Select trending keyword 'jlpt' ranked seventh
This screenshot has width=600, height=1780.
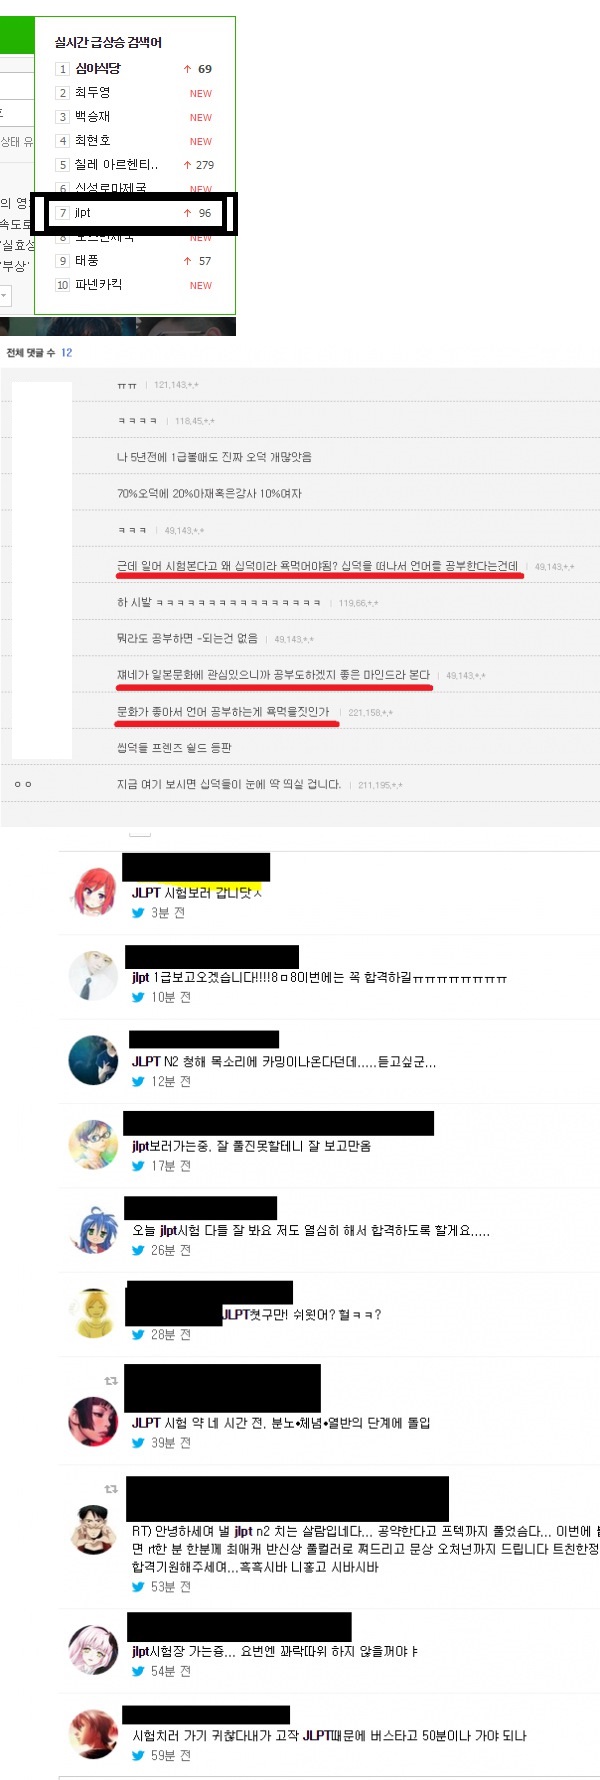point(83,213)
